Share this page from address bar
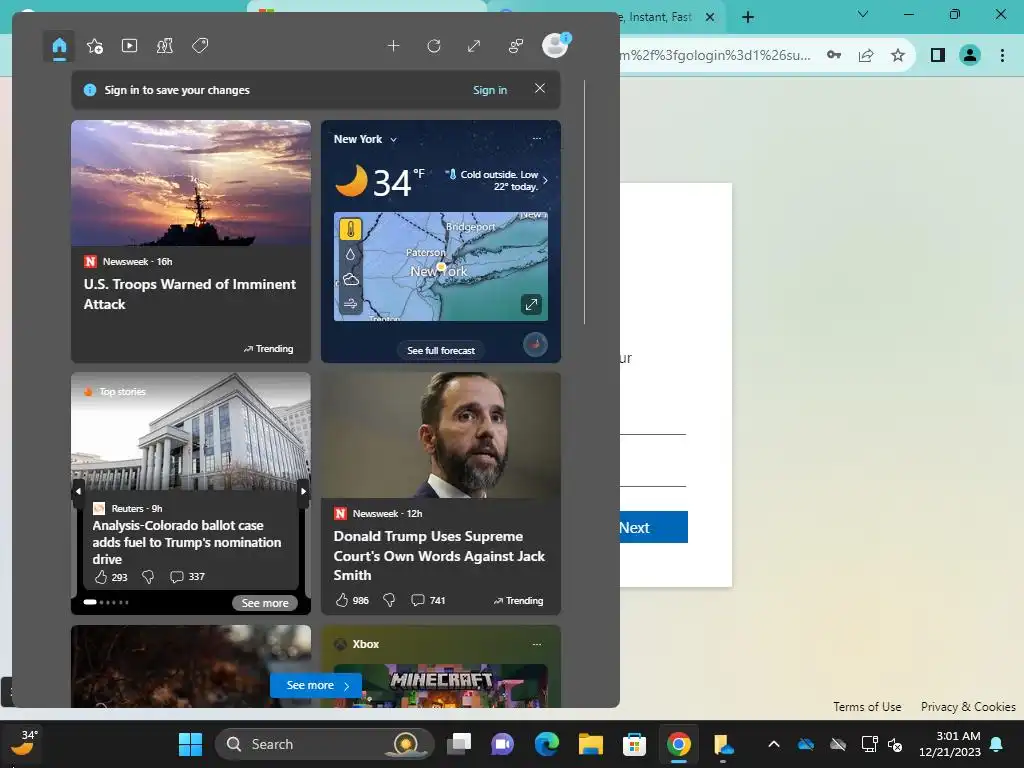Image resolution: width=1024 pixels, height=768 pixels. pyautogui.click(x=866, y=55)
